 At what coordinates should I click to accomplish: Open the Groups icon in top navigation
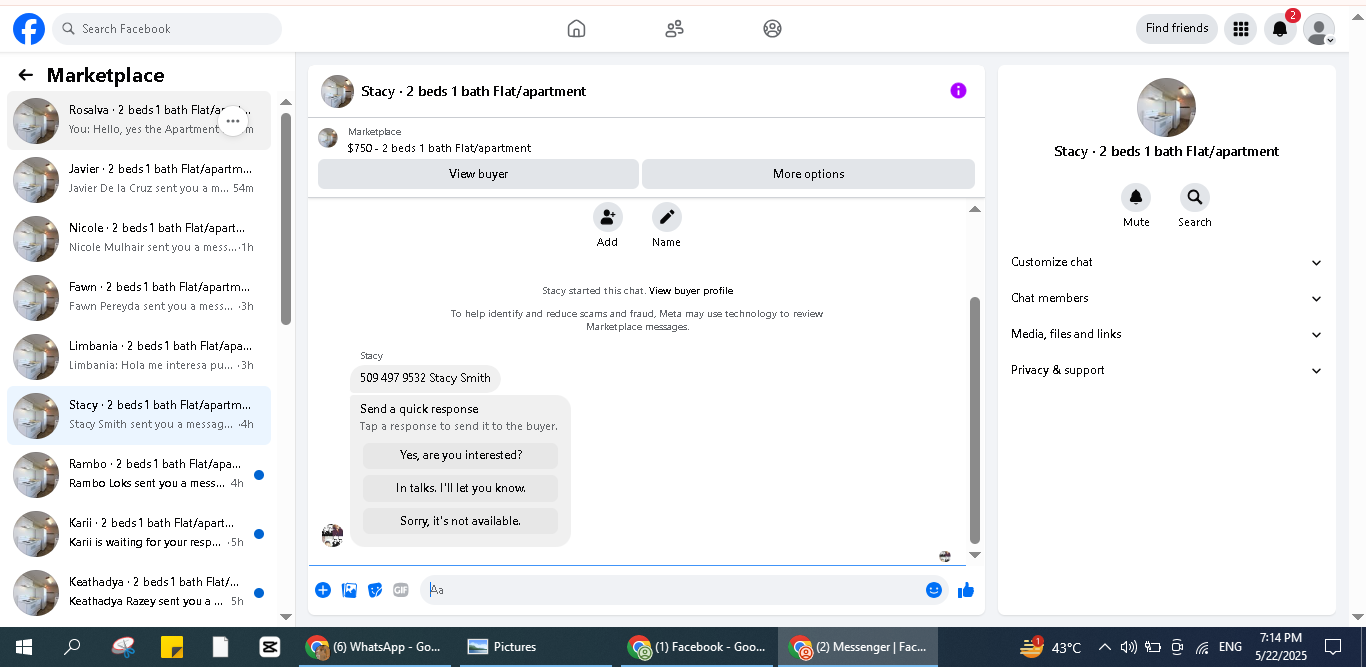[772, 29]
